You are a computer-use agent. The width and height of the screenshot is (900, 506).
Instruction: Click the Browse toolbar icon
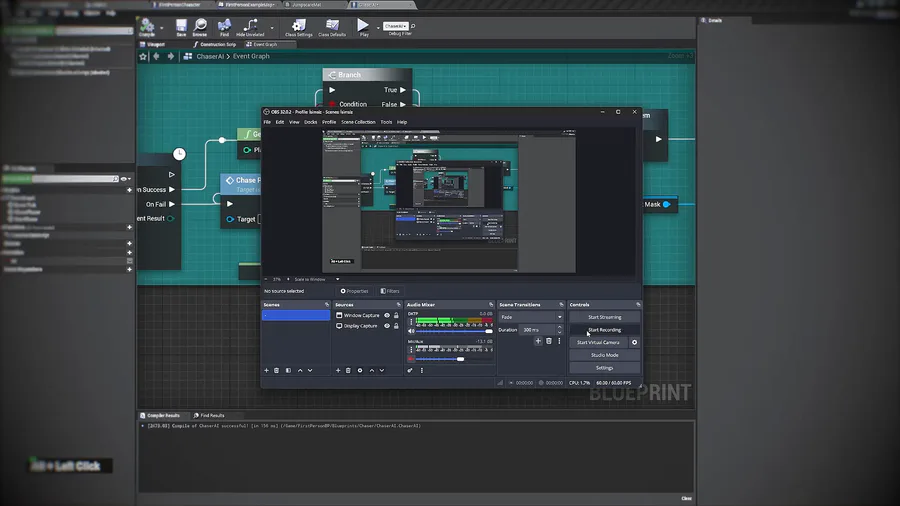pos(200,26)
